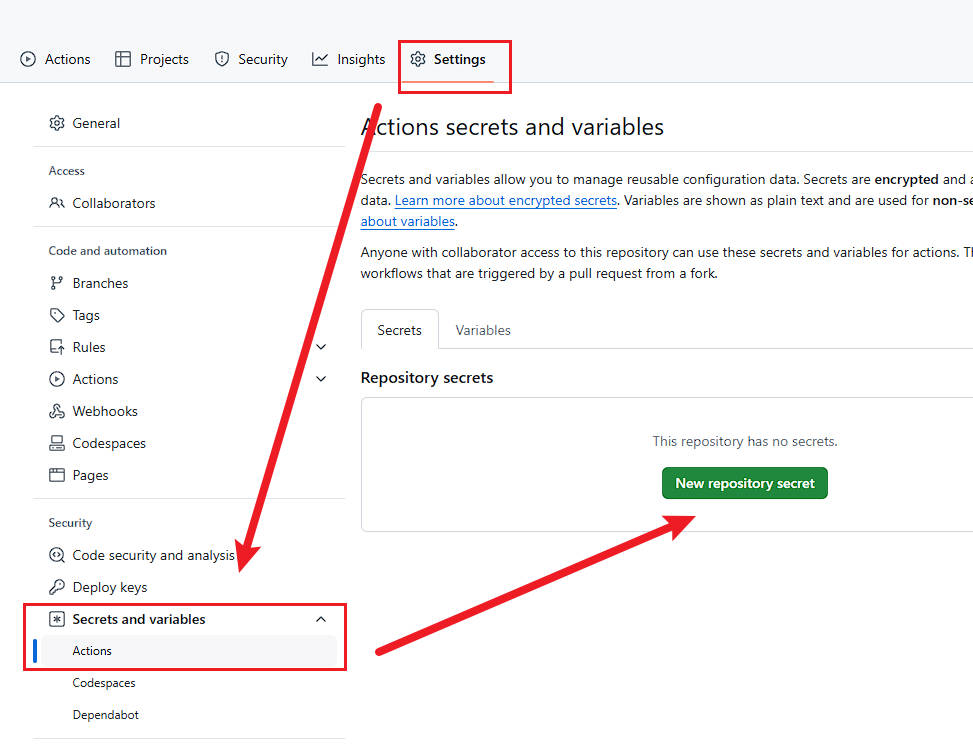Click the Collaborators people icon

[x=57, y=203]
